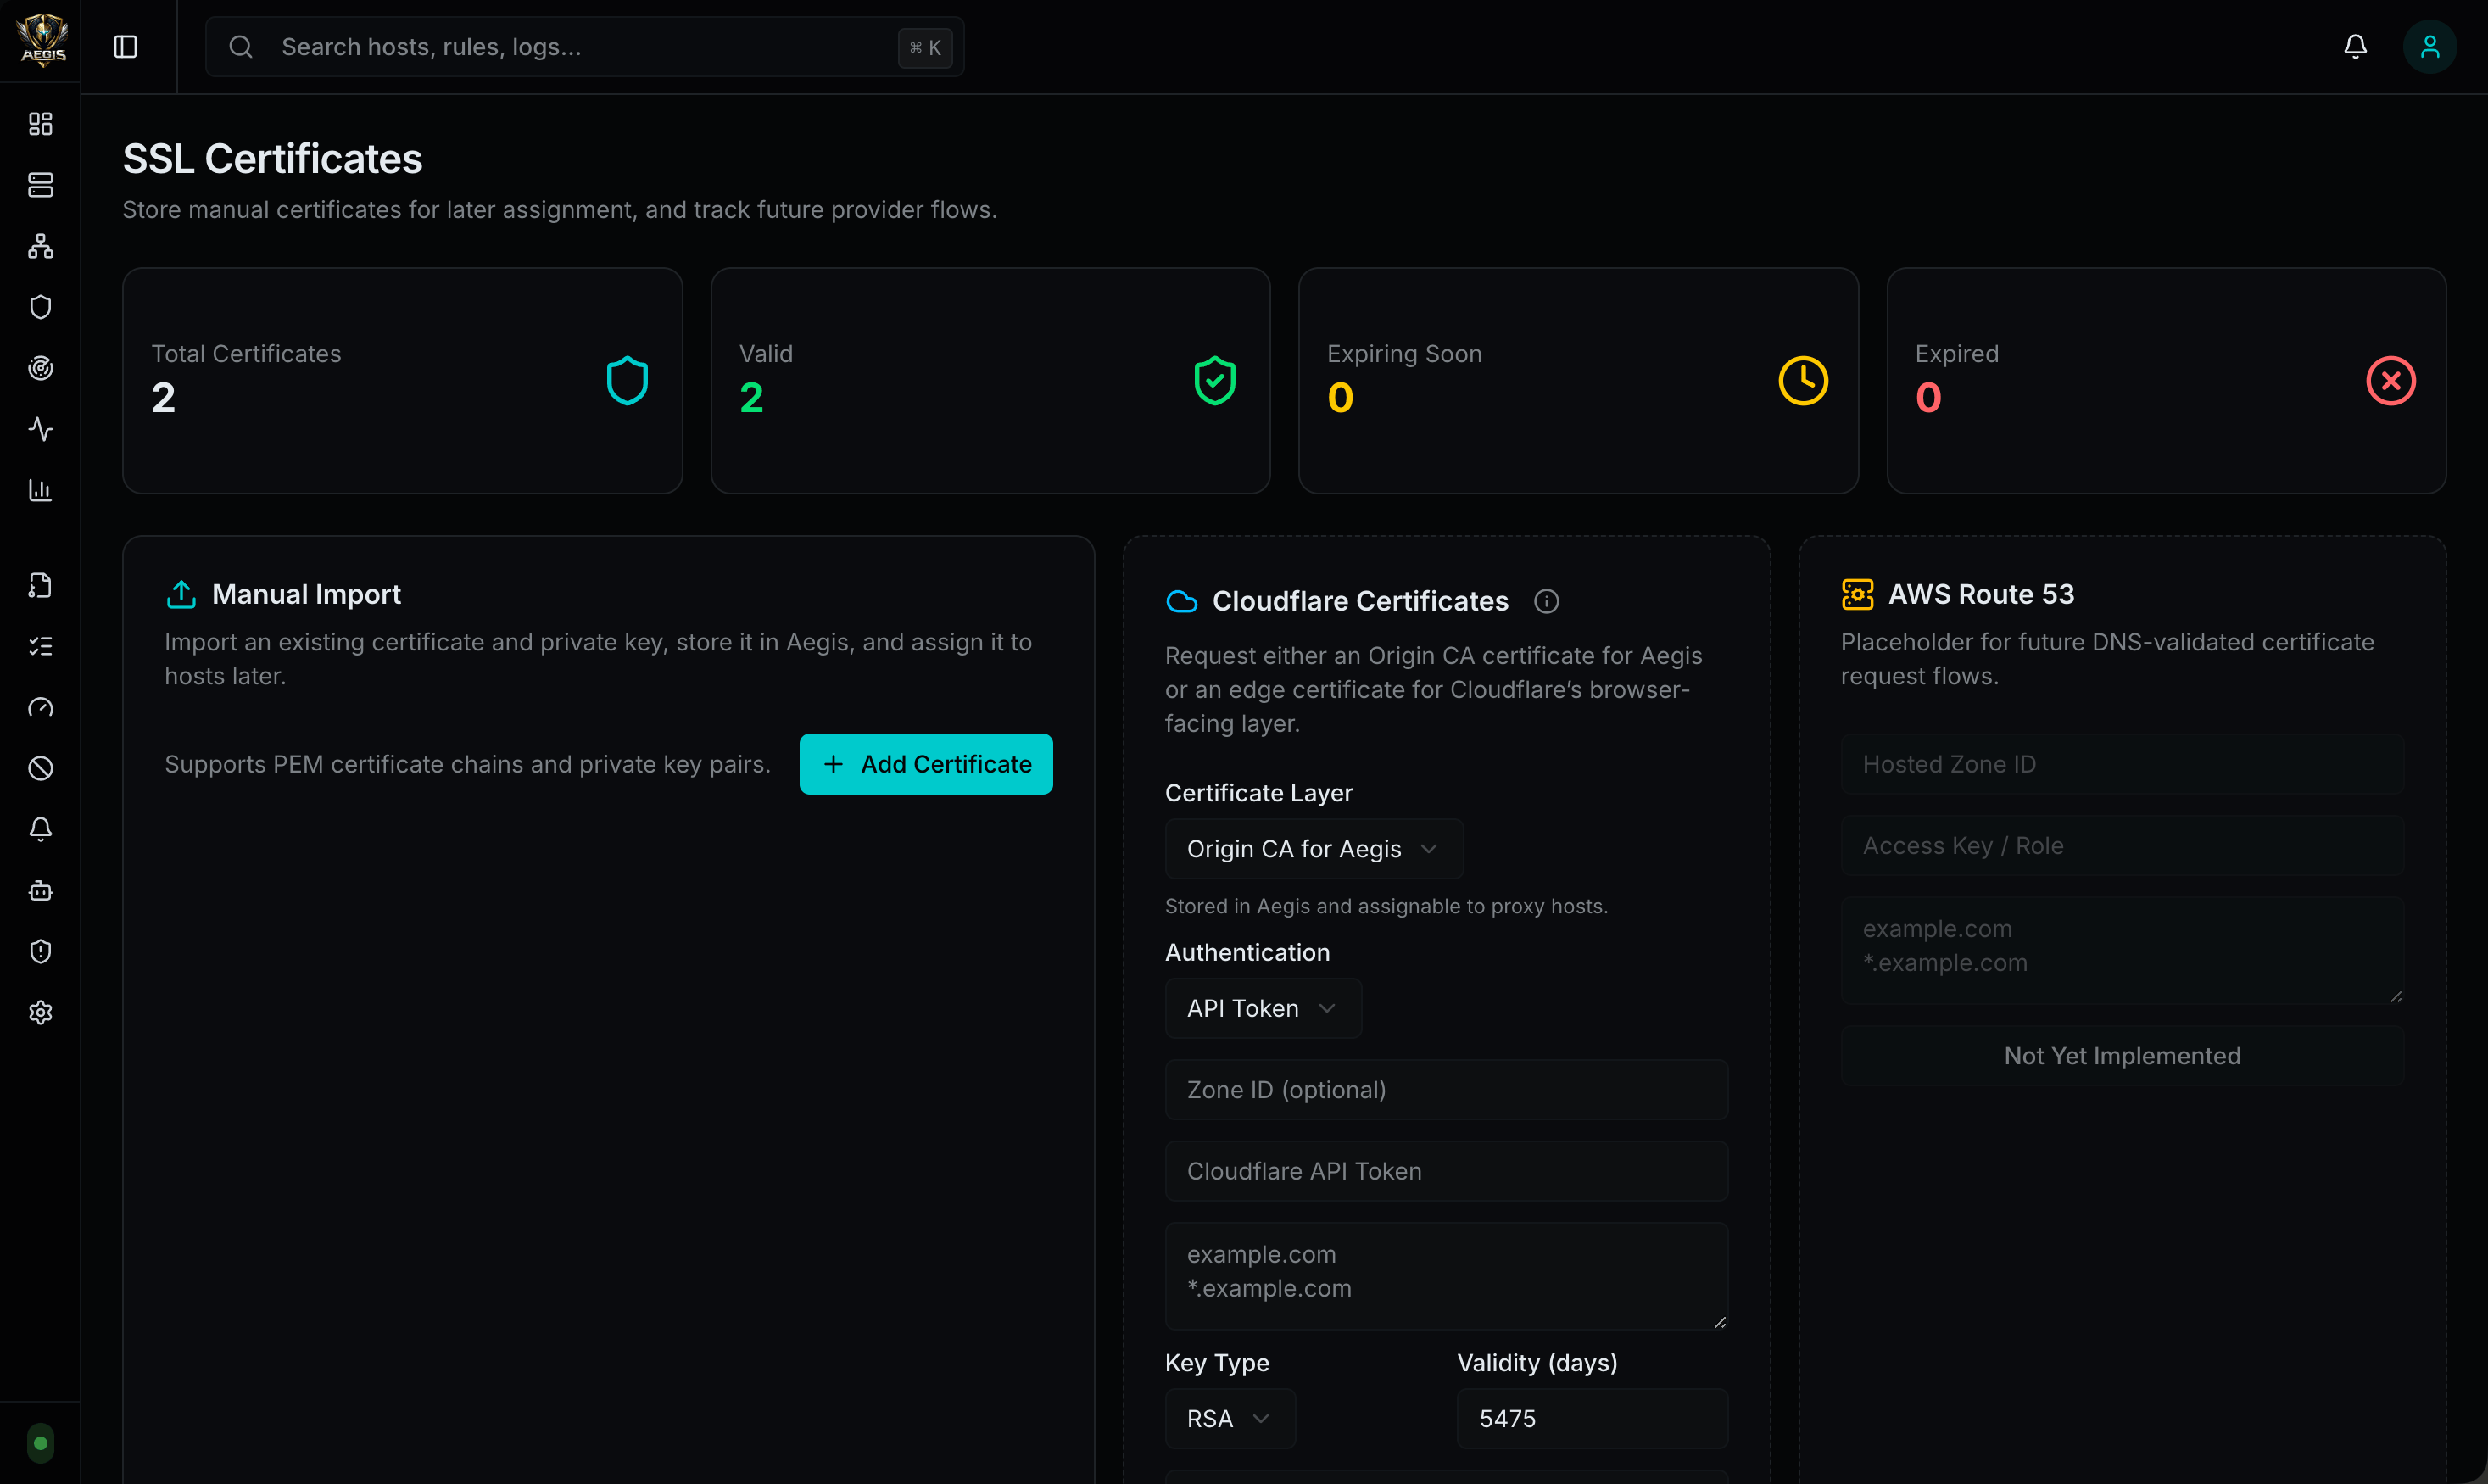The image size is (2488, 1484).
Task: Open the checklist icon in sidebar
Action: point(40,646)
